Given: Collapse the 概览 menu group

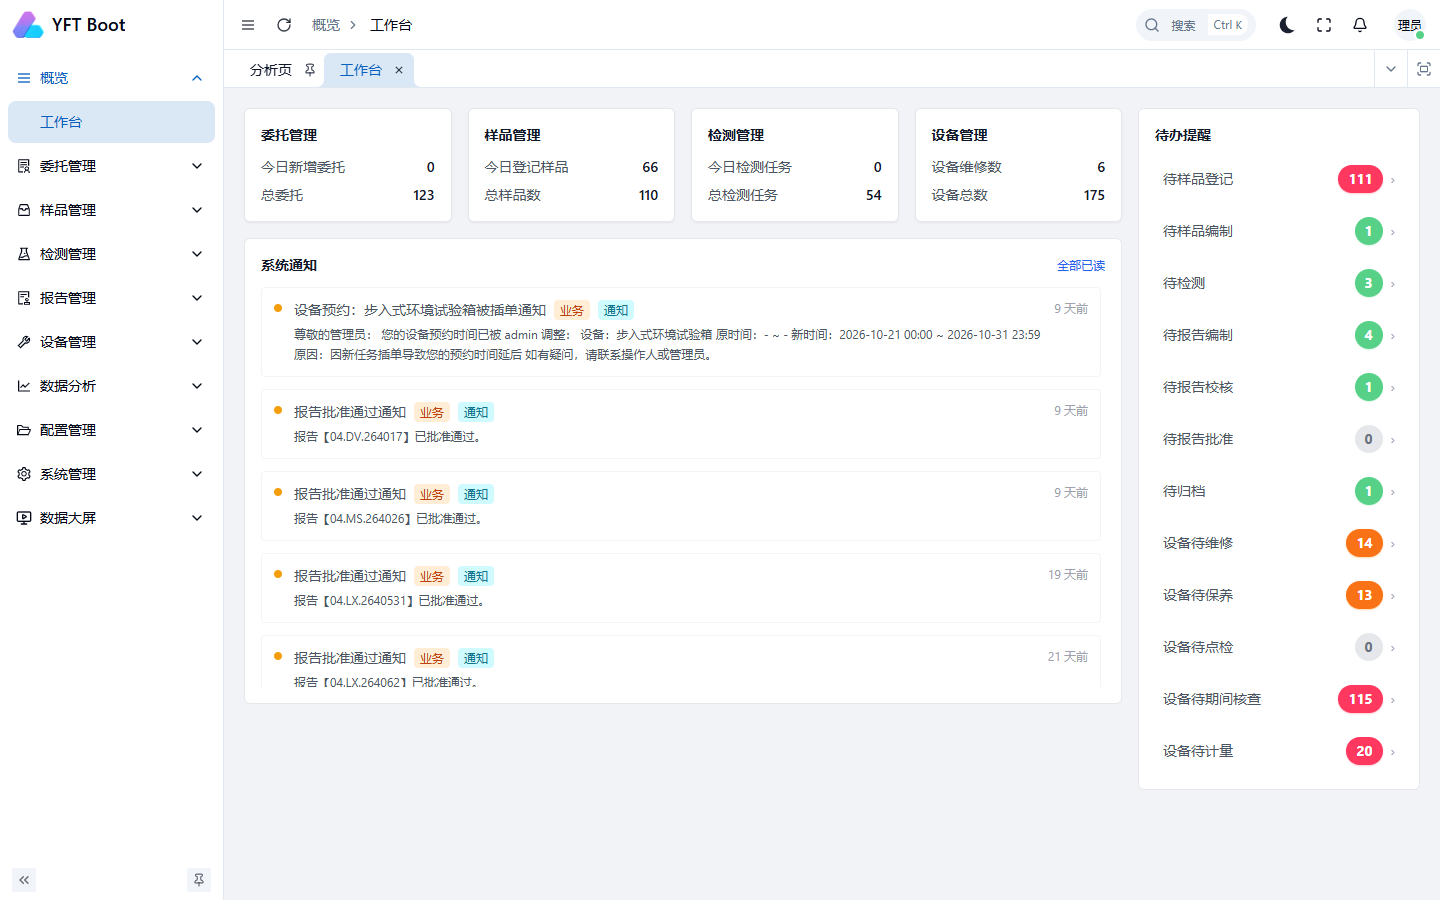Looking at the screenshot, I should [111, 78].
